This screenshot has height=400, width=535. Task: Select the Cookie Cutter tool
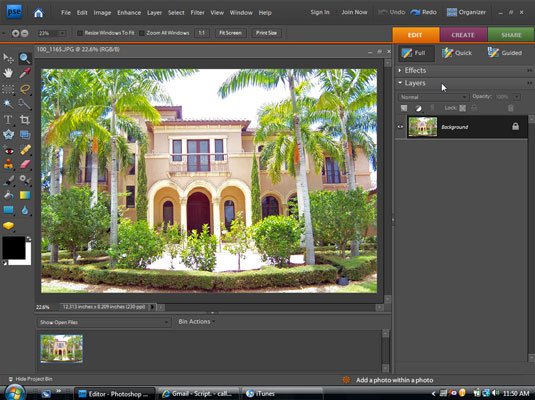8,134
